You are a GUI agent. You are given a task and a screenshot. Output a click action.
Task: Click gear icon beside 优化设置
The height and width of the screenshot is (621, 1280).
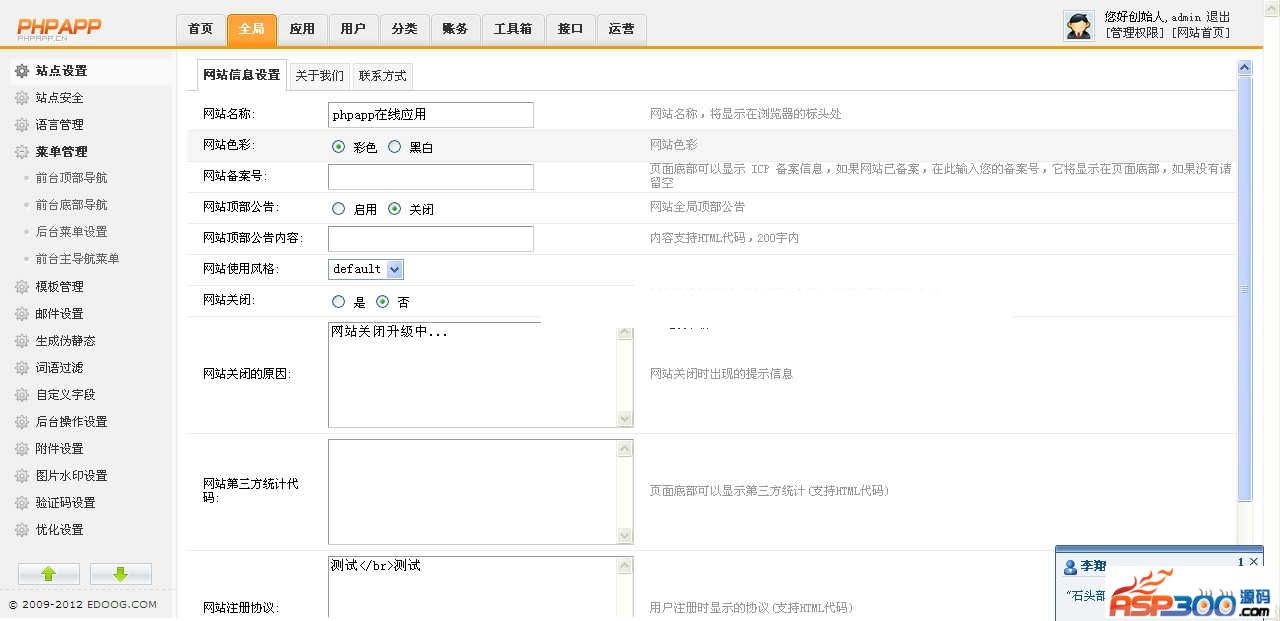21,530
